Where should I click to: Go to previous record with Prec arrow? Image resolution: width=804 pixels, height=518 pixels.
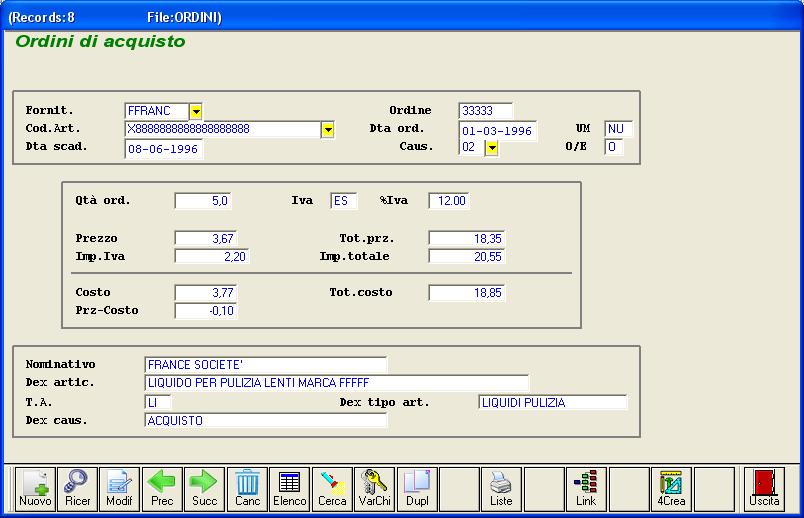(162, 489)
